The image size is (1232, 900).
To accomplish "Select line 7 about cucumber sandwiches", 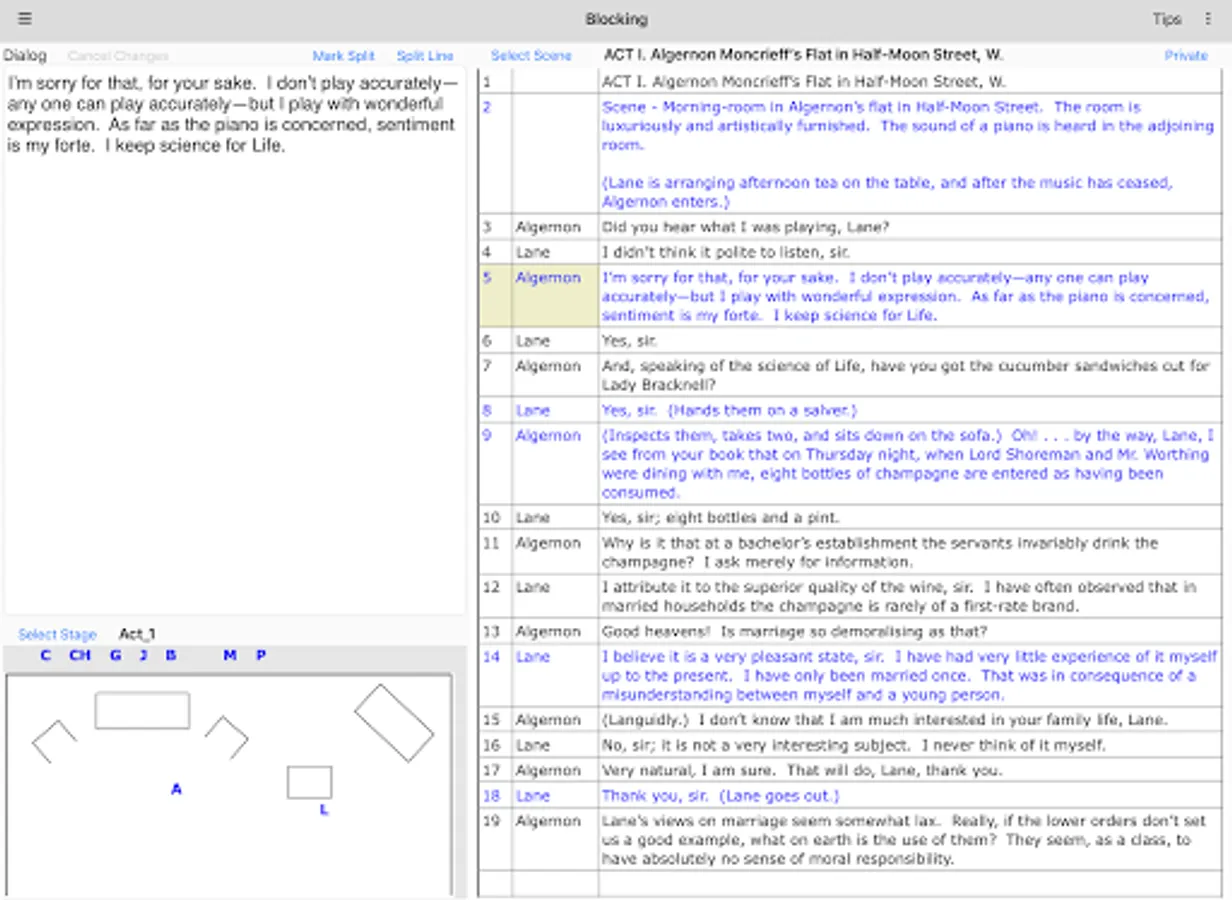I will [850, 375].
